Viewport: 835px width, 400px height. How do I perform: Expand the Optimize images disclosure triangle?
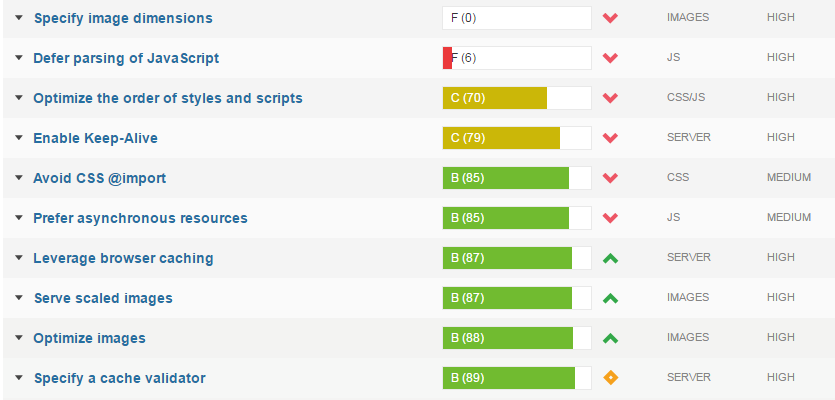pos(19,338)
